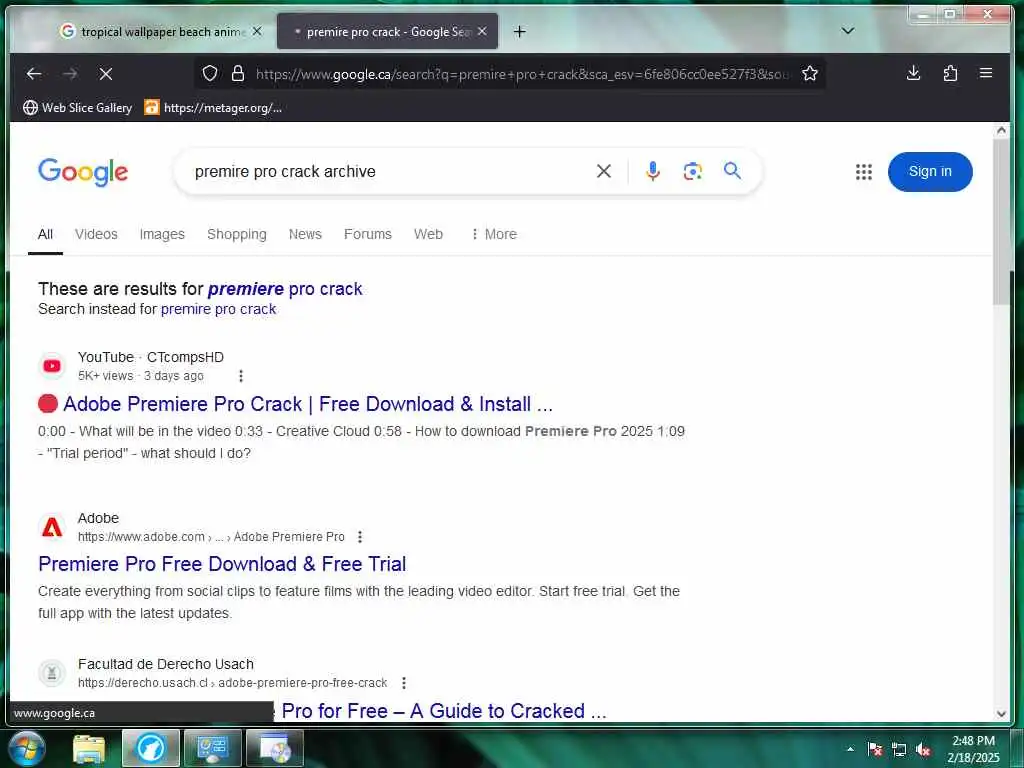This screenshot has width=1024, height=768.
Task: Go to the Google logo homepage
Action: point(83,172)
